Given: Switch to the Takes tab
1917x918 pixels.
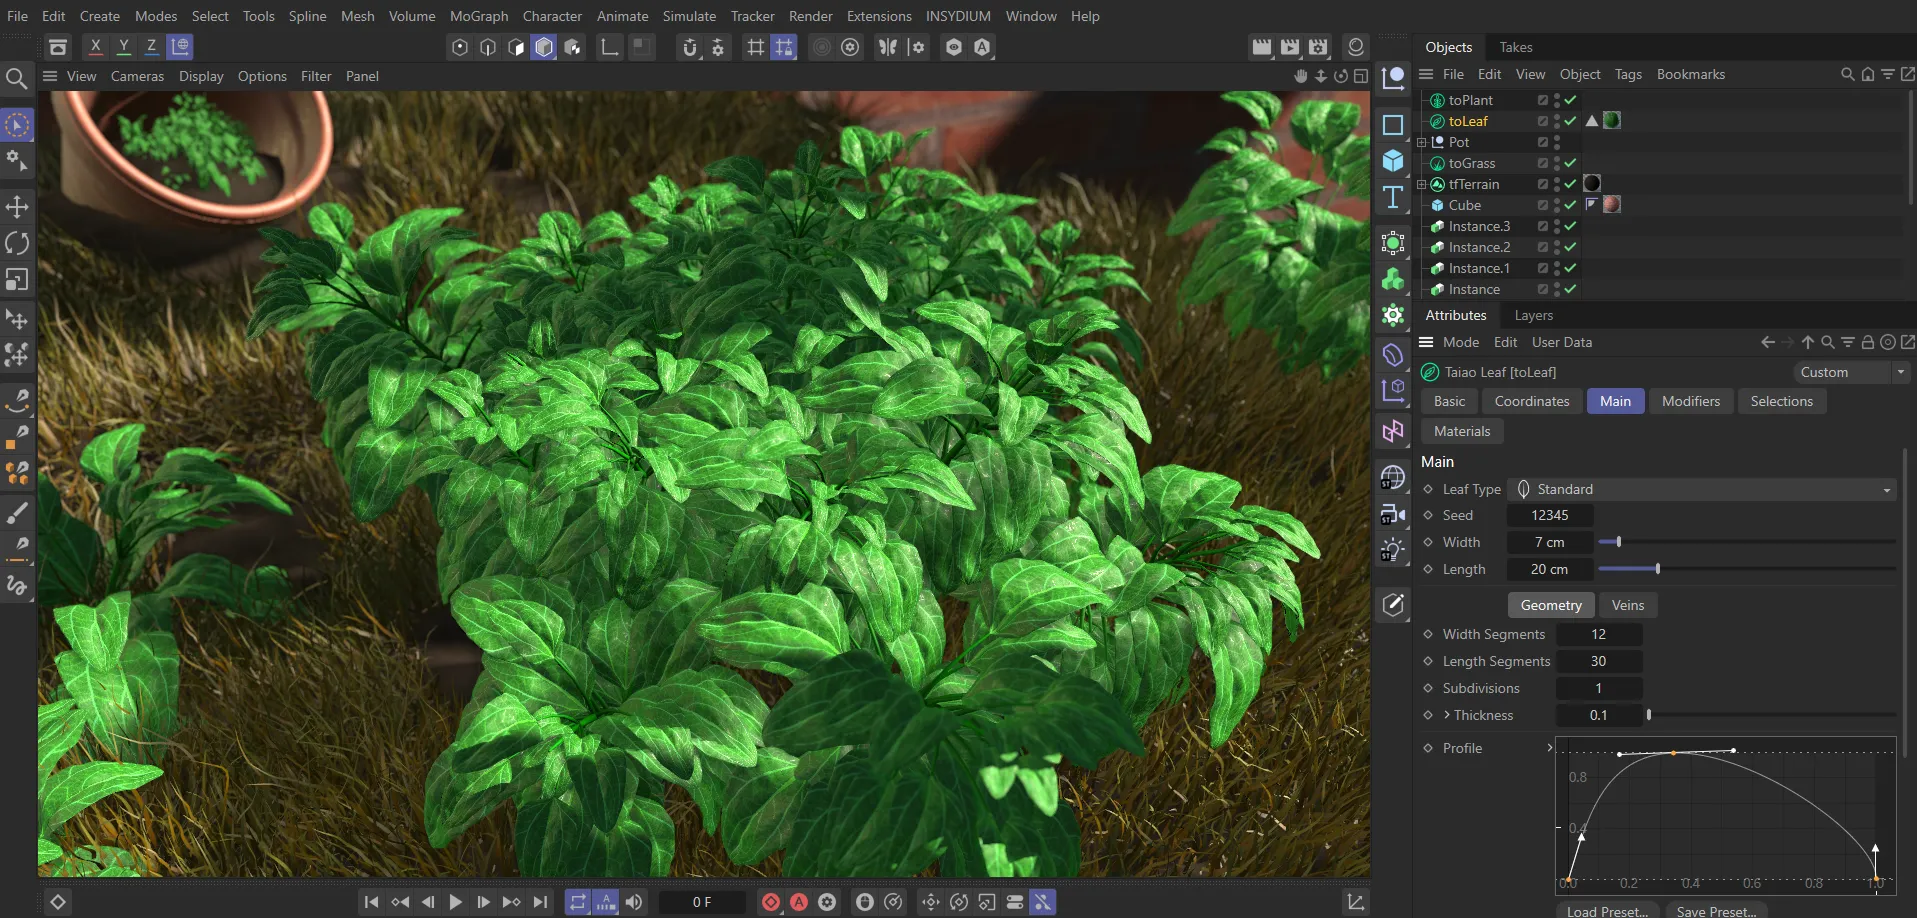Looking at the screenshot, I should (x=1515, y=47).
